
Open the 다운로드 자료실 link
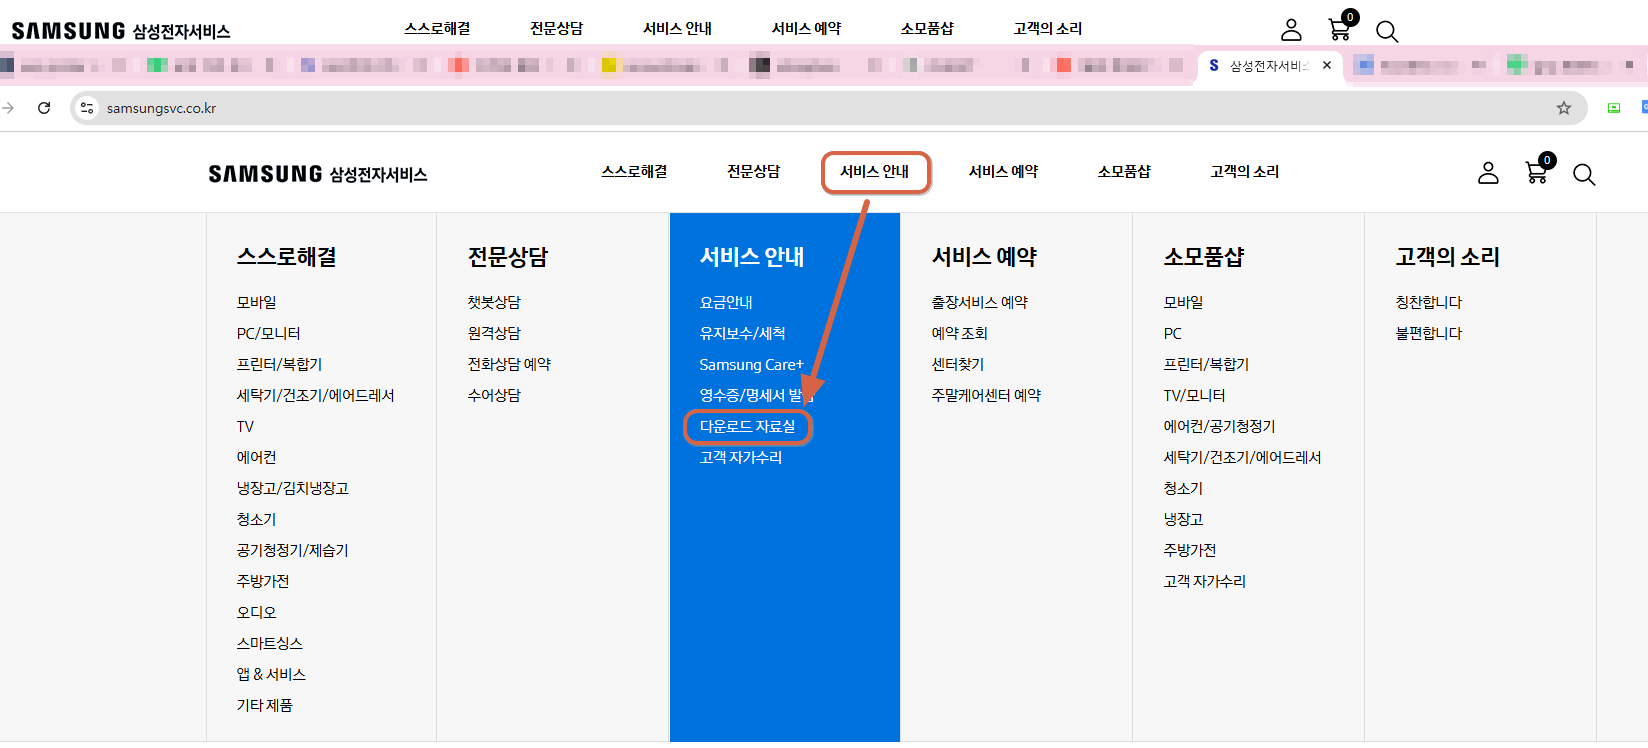point(748,426)
